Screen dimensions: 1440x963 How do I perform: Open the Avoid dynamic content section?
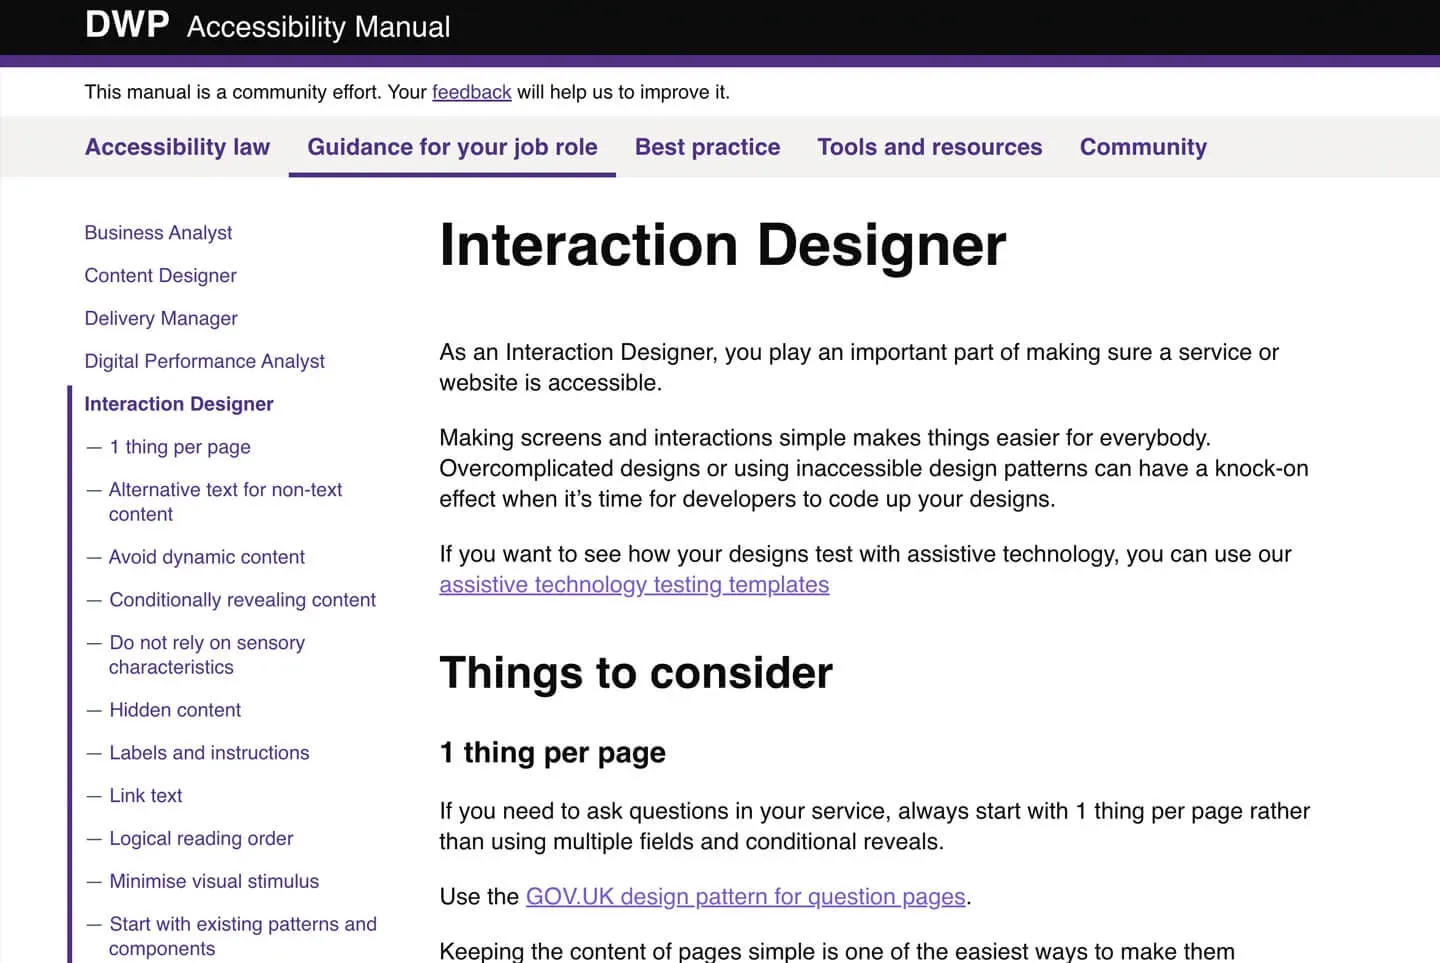[207, 557]
